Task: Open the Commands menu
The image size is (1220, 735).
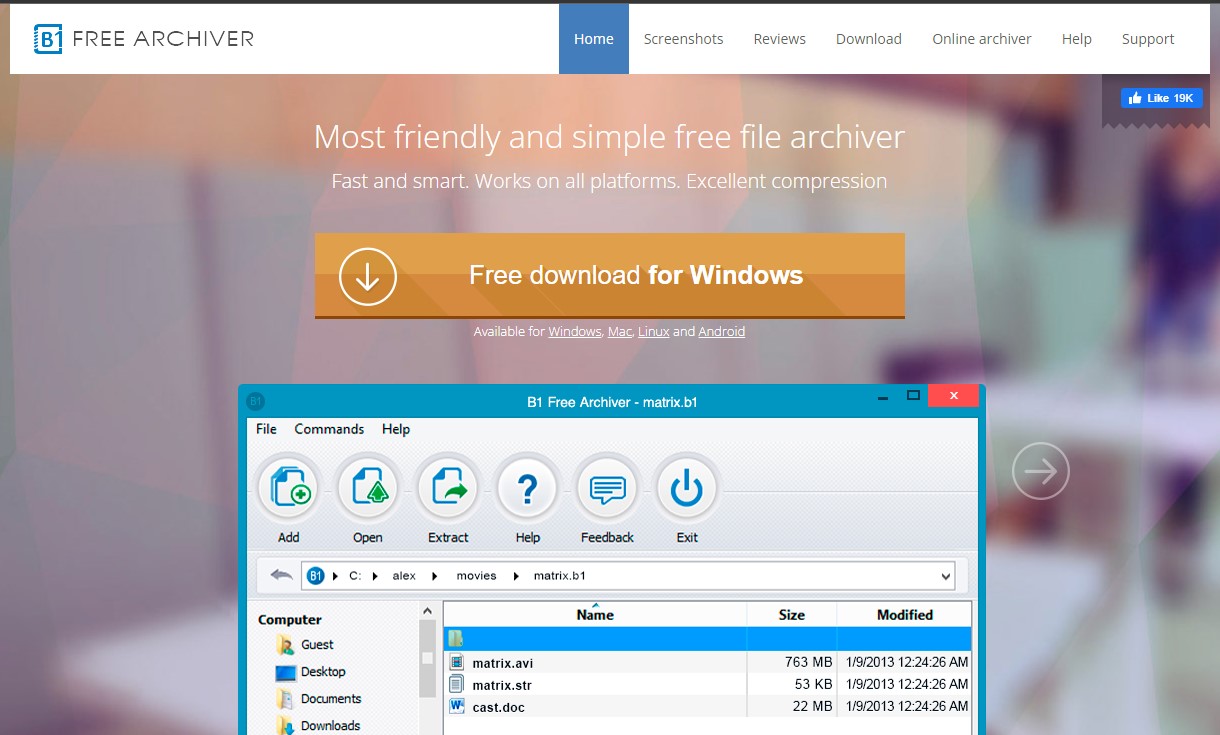Action: (x=329, y=429)
